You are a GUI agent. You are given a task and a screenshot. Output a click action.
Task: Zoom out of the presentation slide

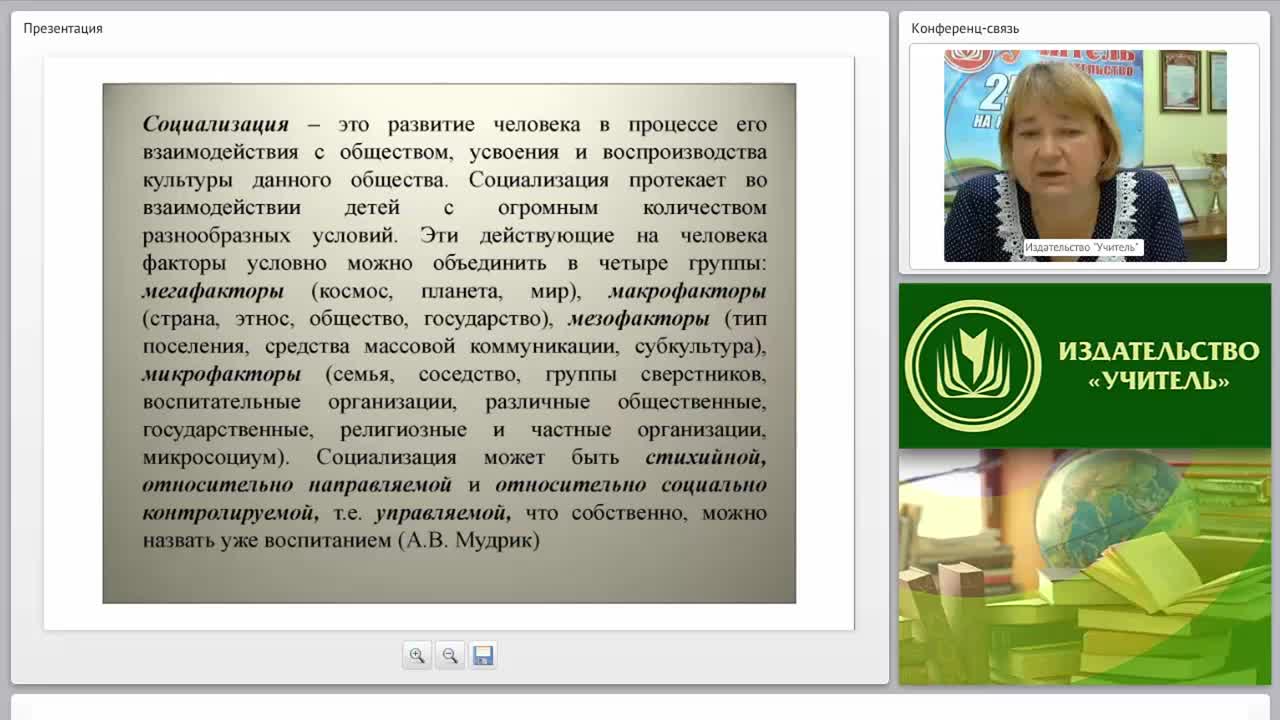[x=450, y=655]
